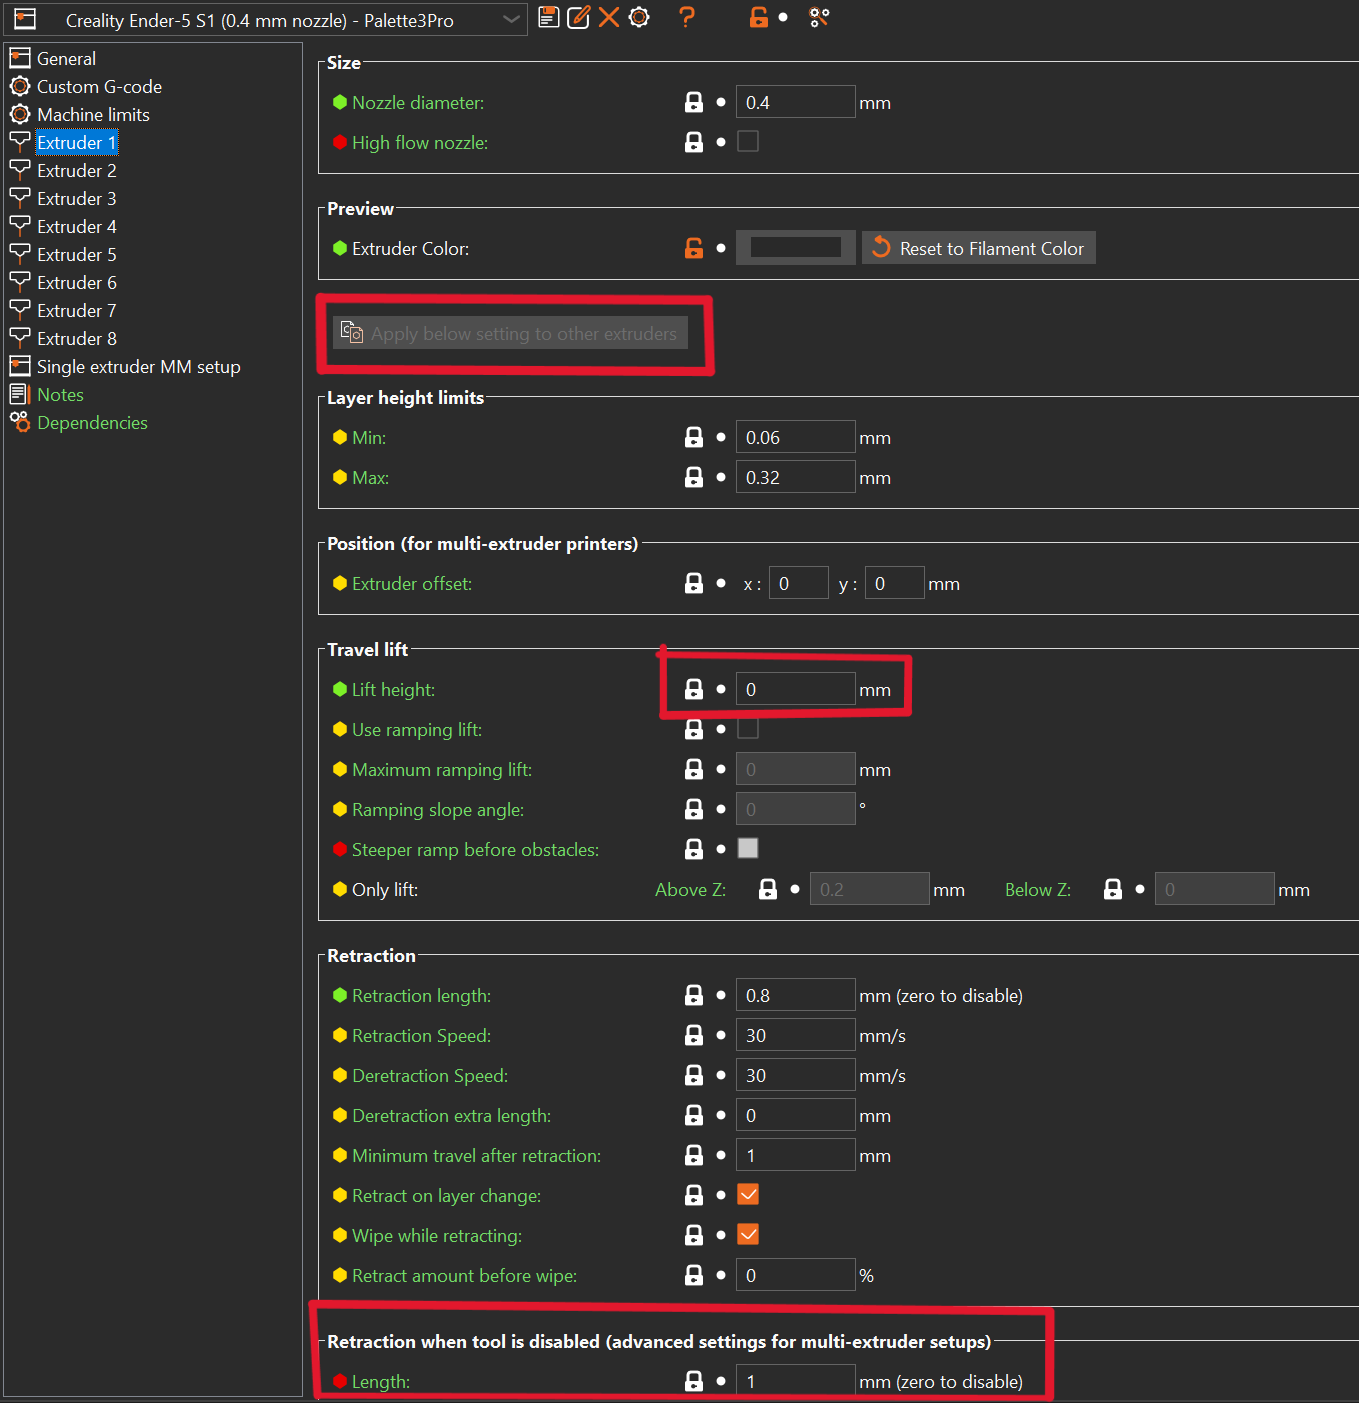Enable the High flow nozzle checkbox
Viewport: 1359px width, 1403px height.
point(747,141)
